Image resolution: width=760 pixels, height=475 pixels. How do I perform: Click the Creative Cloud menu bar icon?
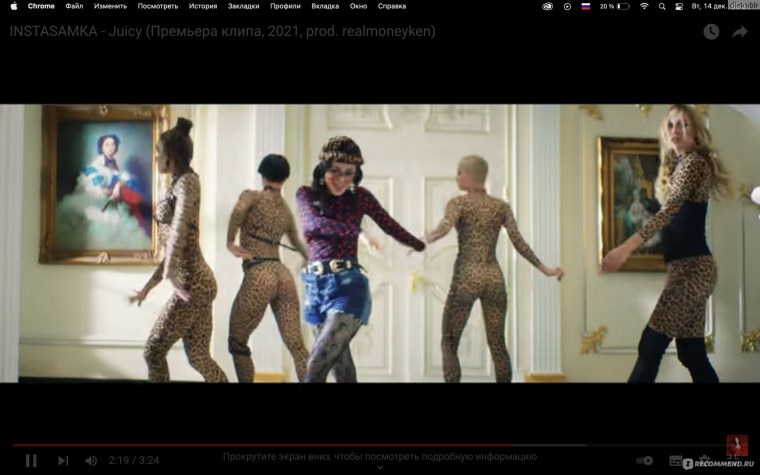point(548,6)
